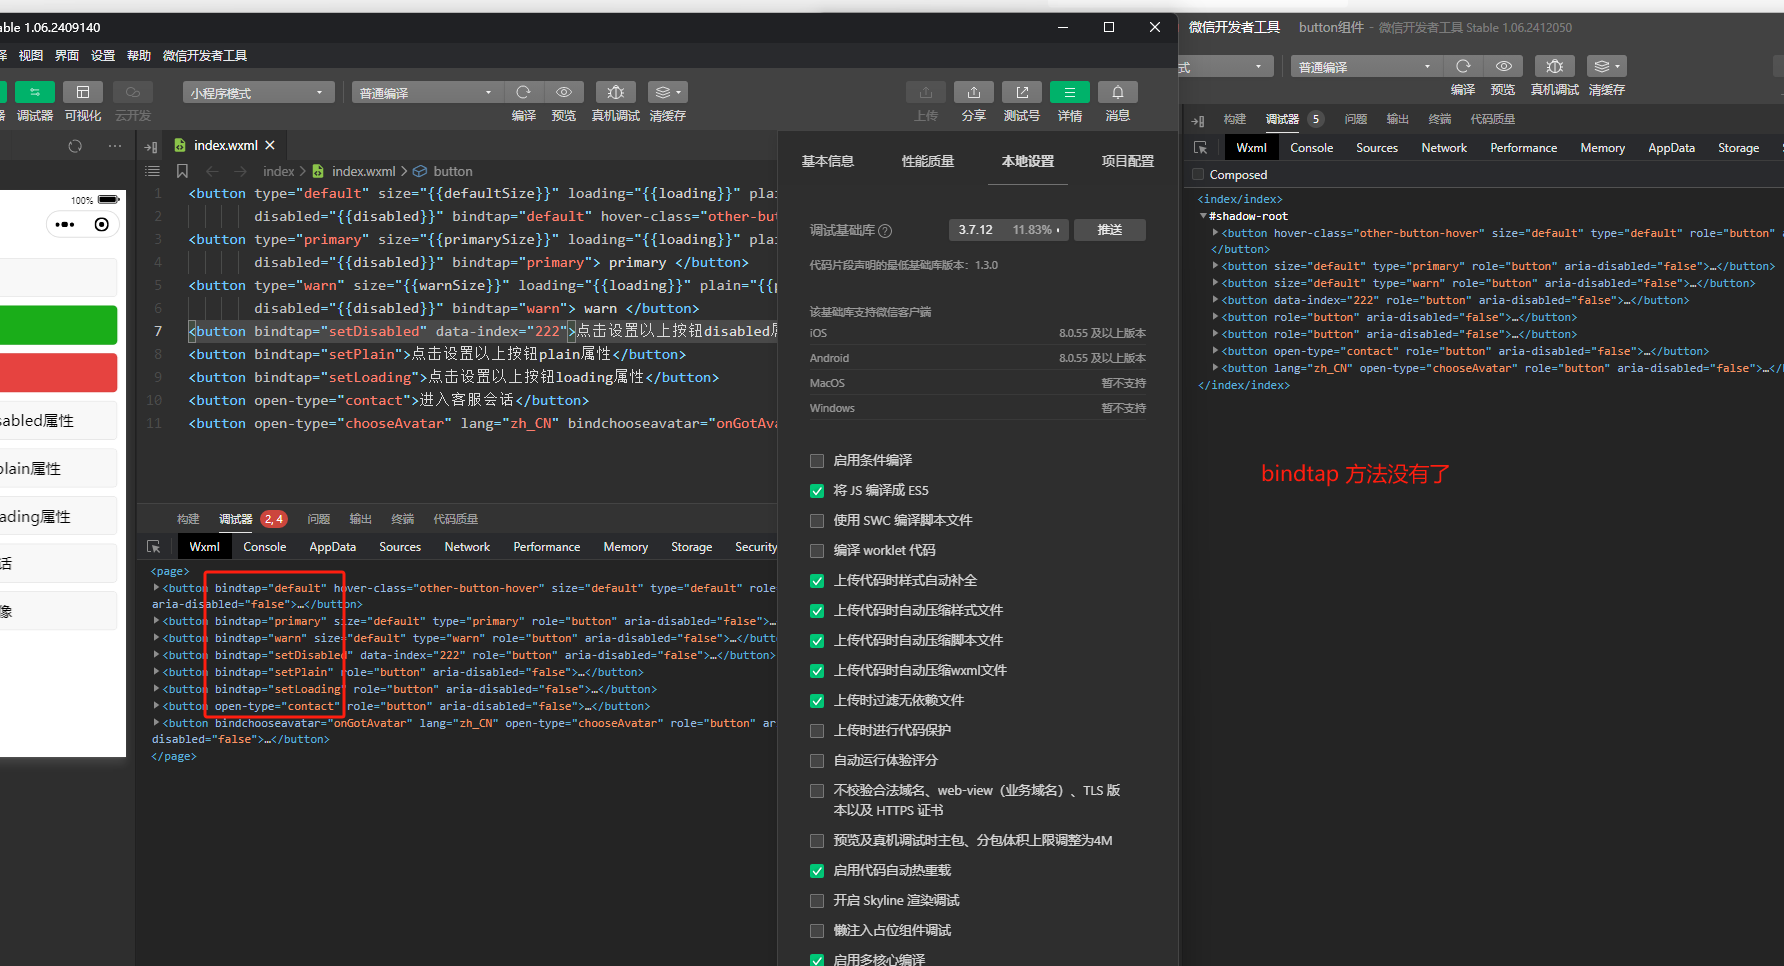1784x966 pixels.
Task: Click the 调试基础库 help question icon
Action: (885, 231)
